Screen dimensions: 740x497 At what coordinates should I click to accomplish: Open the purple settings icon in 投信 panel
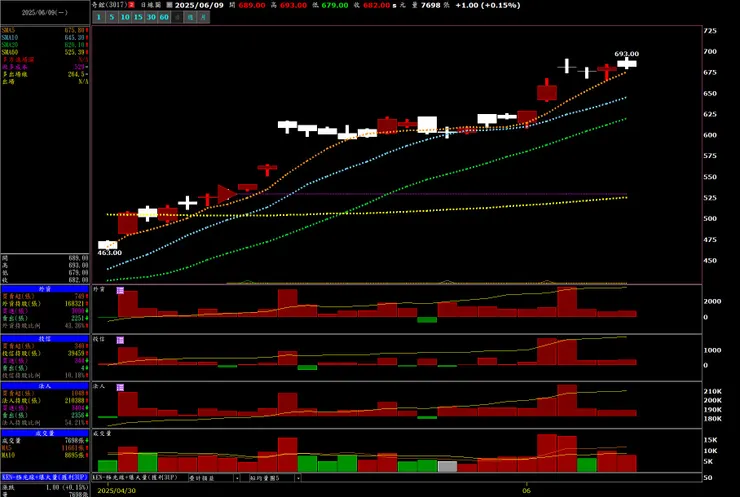[120, 340]
